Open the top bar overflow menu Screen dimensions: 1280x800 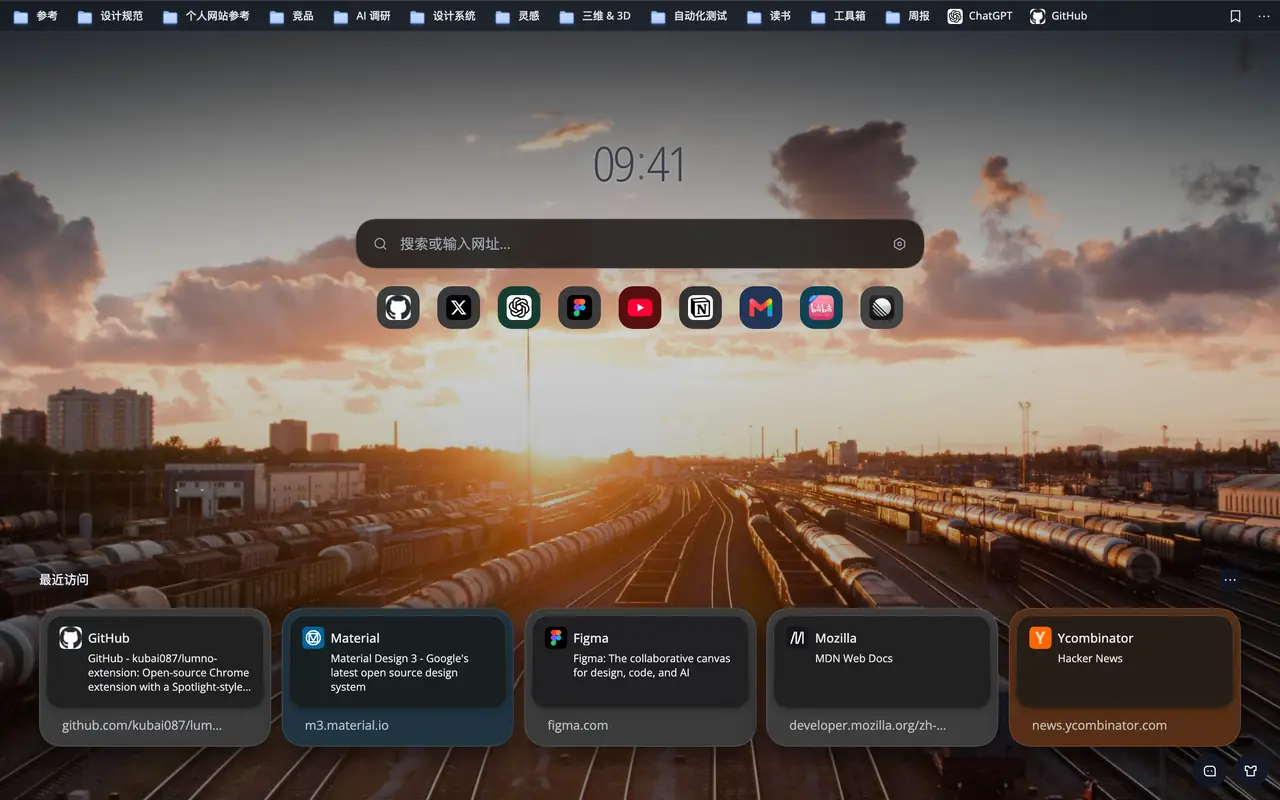coord(1263,16)
